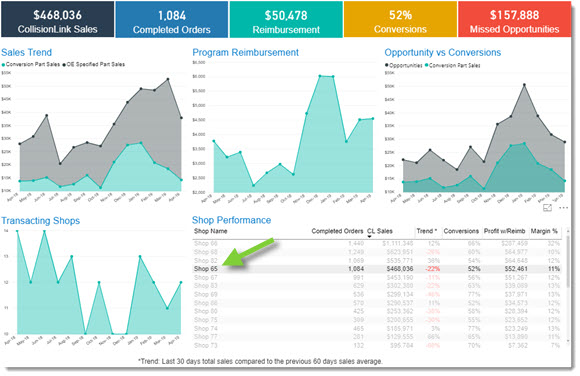Click the peak Opportunities point in Opportunity chart
Image resolution: width=580 pixels, height=376 pixels.
pos(524,85)
